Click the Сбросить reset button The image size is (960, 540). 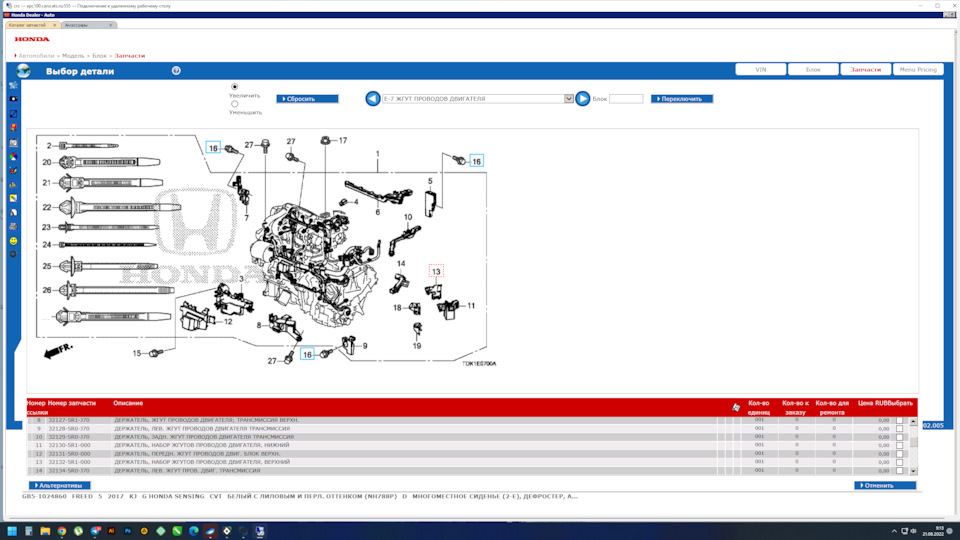(307, 99)
